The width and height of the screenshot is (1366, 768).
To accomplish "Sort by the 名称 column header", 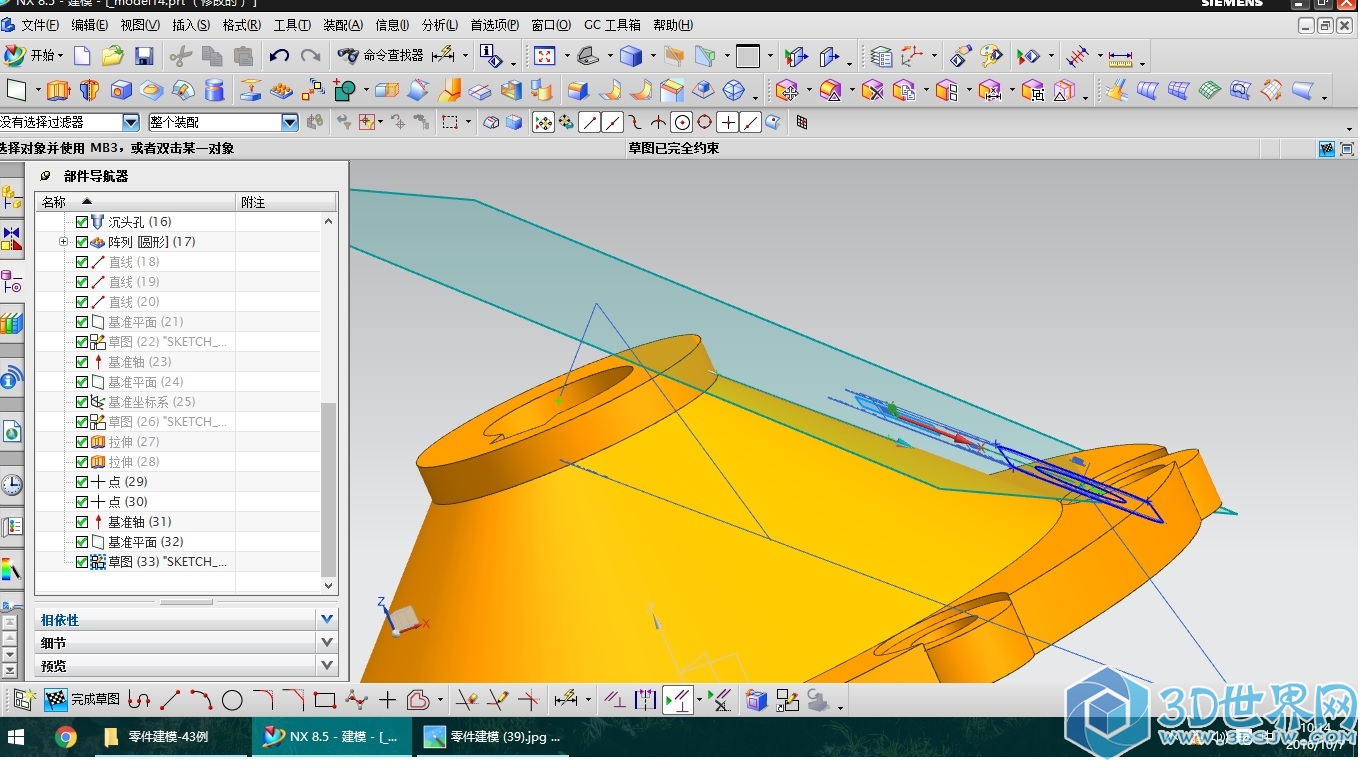I will pyautogui.click(x=136, y=202).
